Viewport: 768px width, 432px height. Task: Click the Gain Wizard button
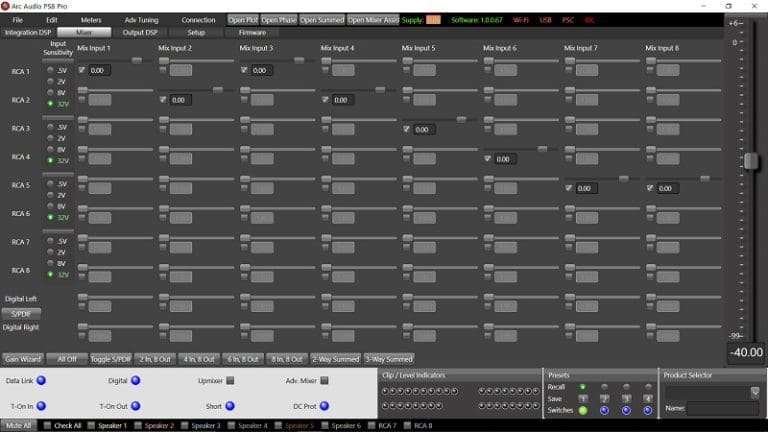tap(21, 359)
